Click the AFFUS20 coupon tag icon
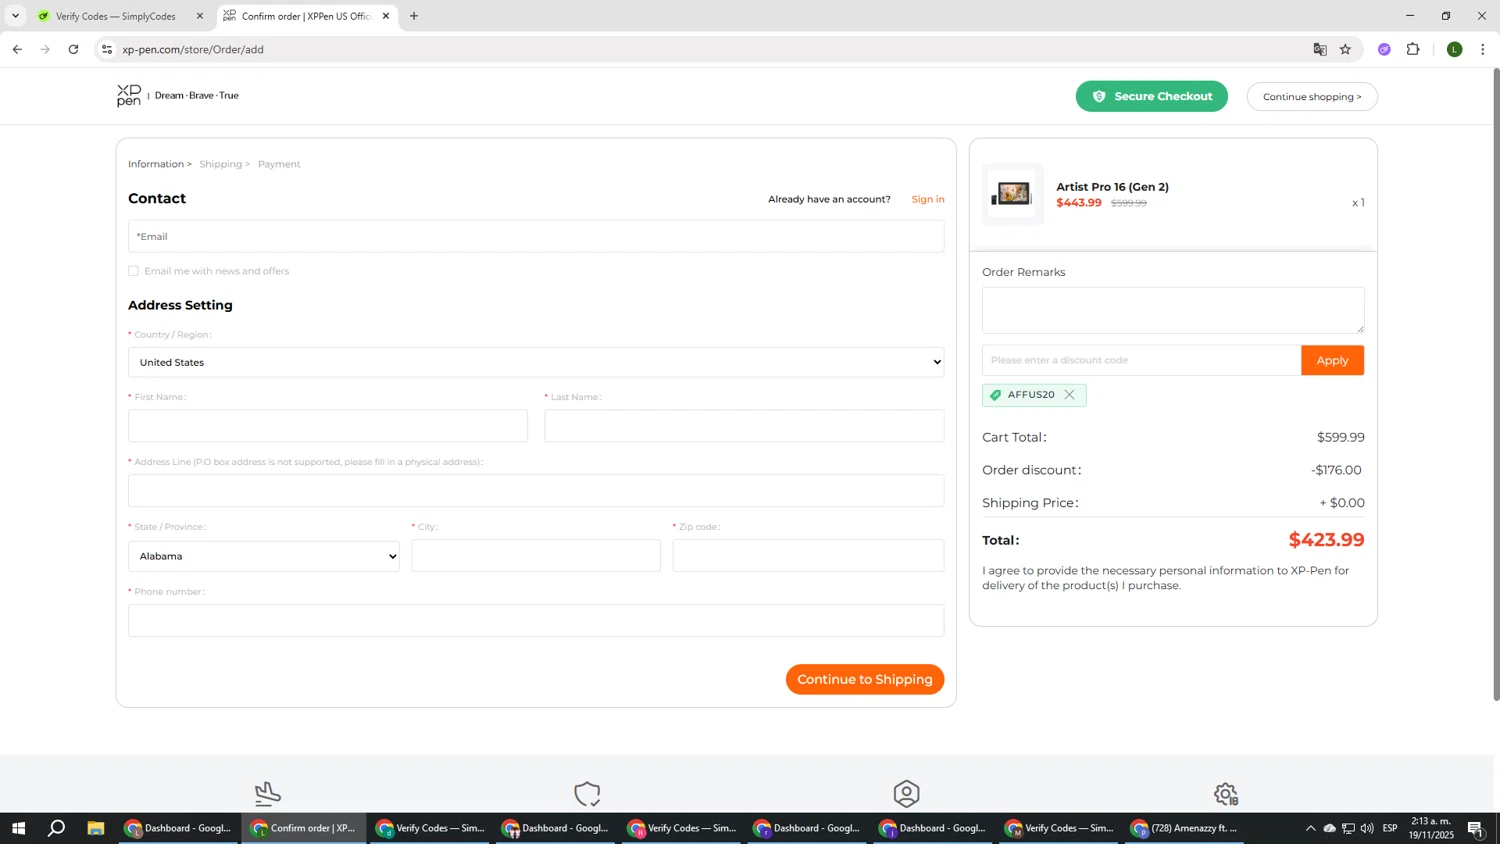The image size is (1500, 844). (x=995, y=395)
